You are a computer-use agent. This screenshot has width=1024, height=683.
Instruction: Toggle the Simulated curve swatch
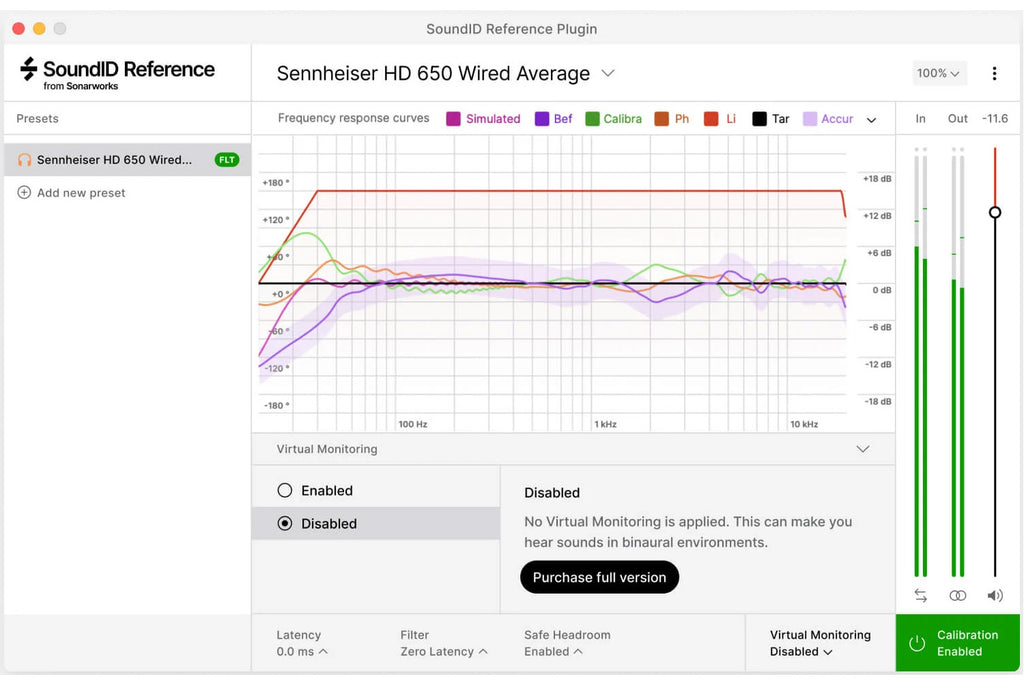[x=453, y=119]
